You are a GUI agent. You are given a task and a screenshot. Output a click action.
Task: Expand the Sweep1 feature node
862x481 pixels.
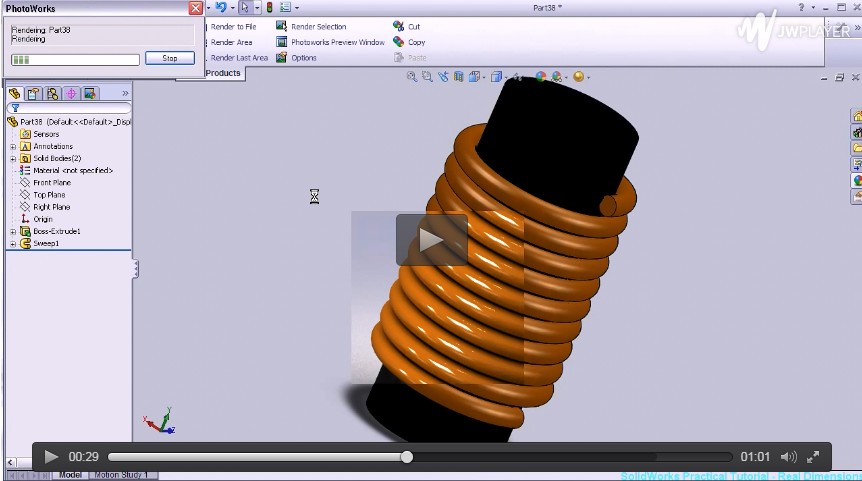coord(13,243)
